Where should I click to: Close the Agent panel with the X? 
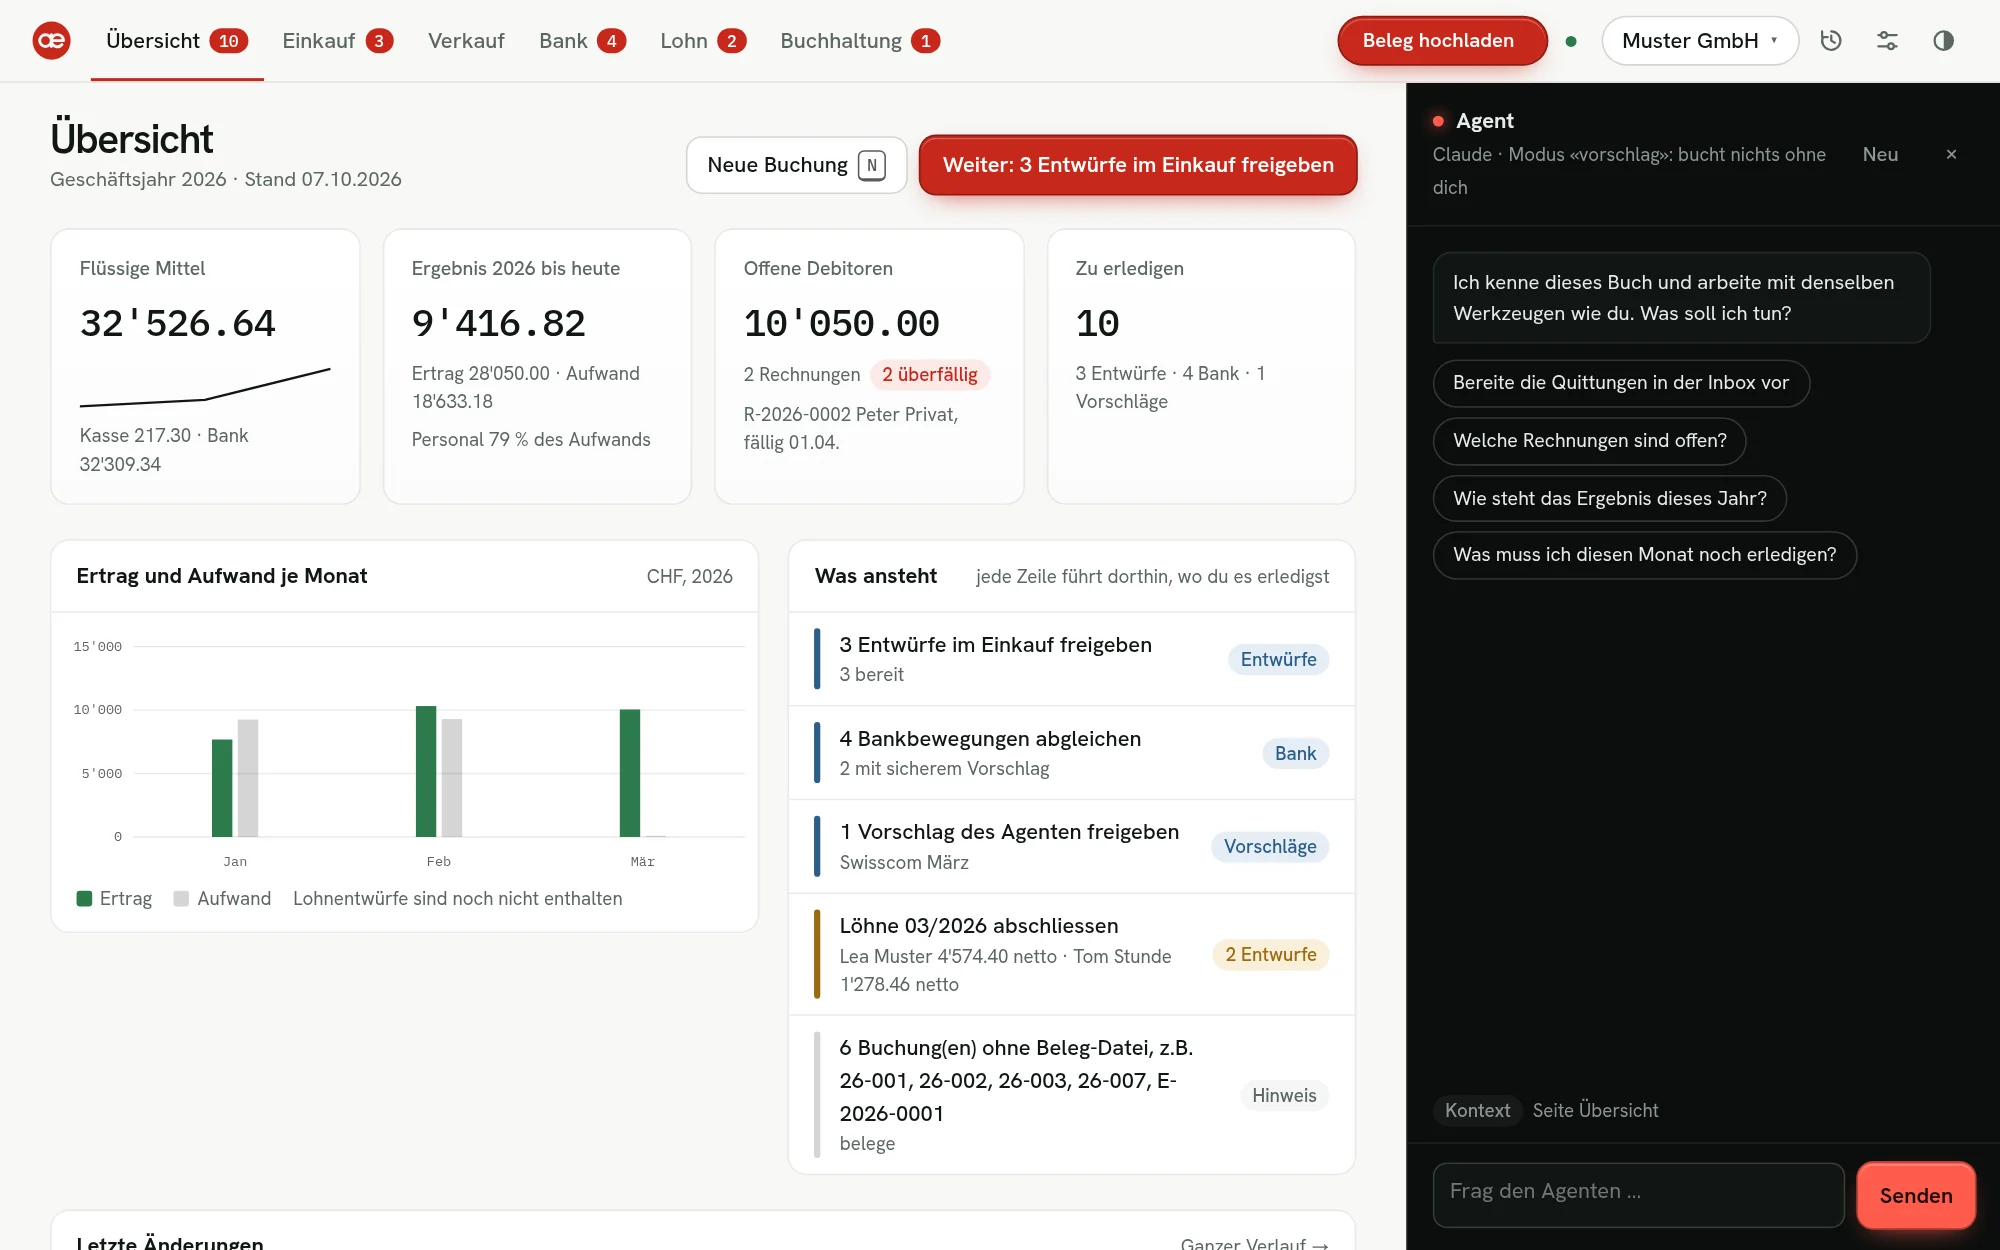point(1951,154)
